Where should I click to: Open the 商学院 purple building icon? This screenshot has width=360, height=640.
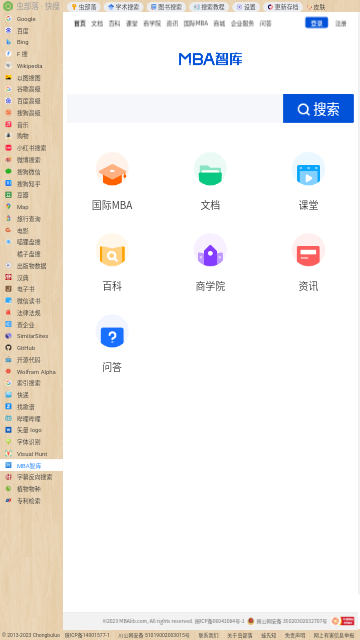(x=210, y=250)
